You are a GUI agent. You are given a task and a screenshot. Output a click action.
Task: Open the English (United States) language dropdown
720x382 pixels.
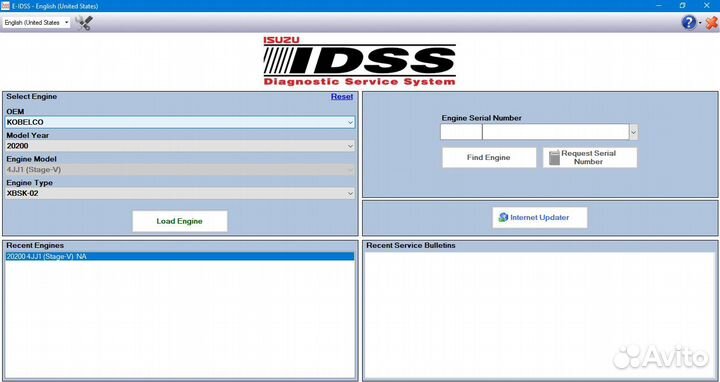click(x=36, y=22)
